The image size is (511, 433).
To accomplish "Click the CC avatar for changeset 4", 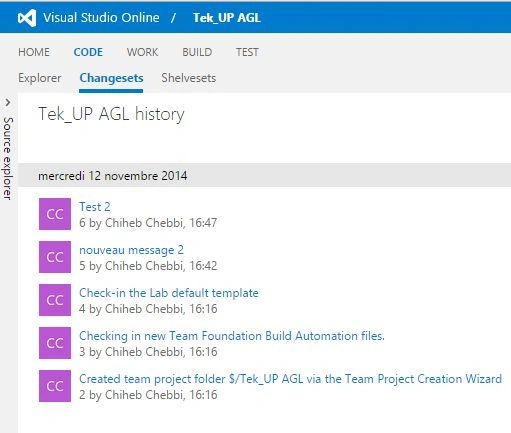I will 55,300.
